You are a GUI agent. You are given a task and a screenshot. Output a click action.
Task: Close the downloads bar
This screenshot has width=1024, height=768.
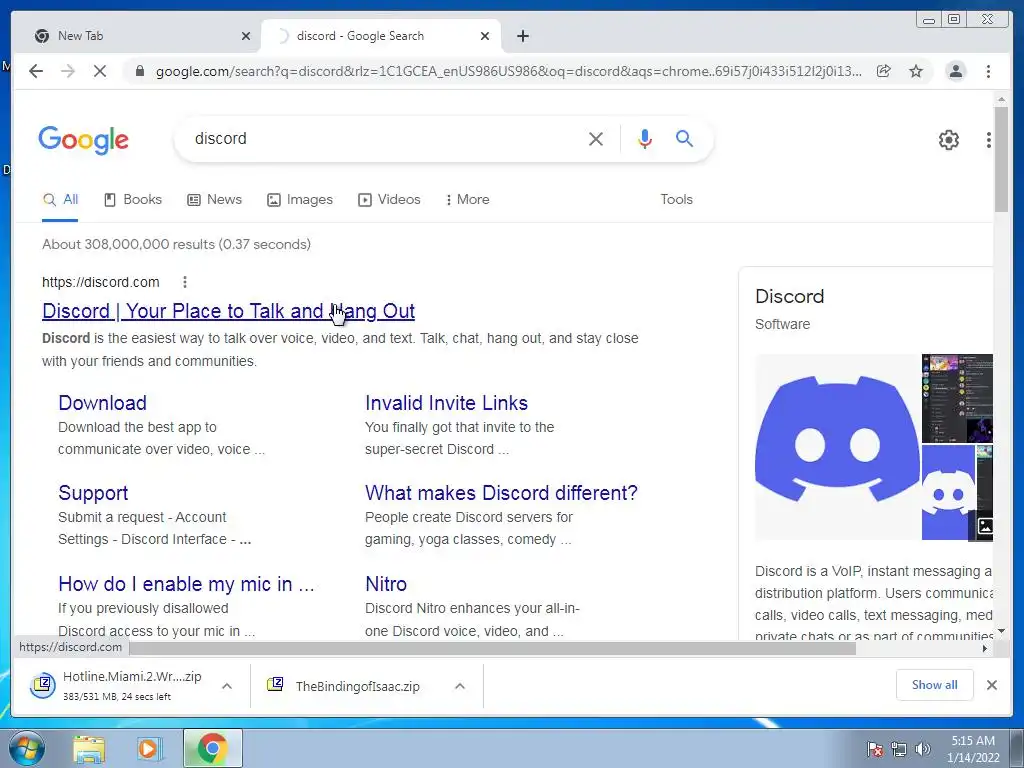click(991, 685)
